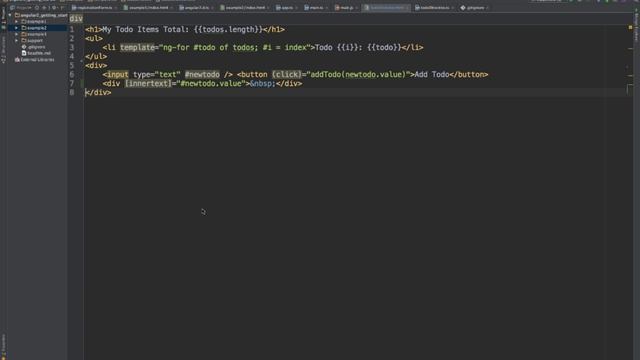This screenshot has height=360, width=640.
Task: Click the div breadcrumb above the editor
Action: pos(76,18)
